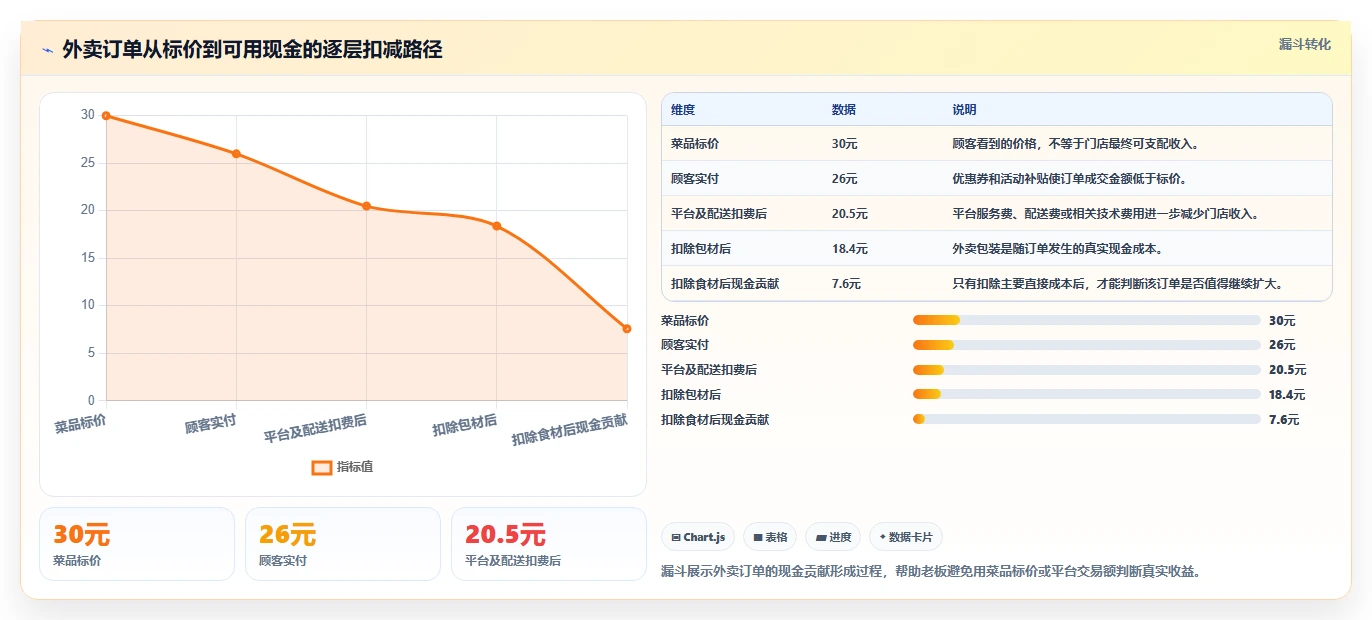Image resolution: width=1372 pixels, height=620 pixels.
Task: Click the chart point for 平台及配送扣费后
Action: pos(366,206)
